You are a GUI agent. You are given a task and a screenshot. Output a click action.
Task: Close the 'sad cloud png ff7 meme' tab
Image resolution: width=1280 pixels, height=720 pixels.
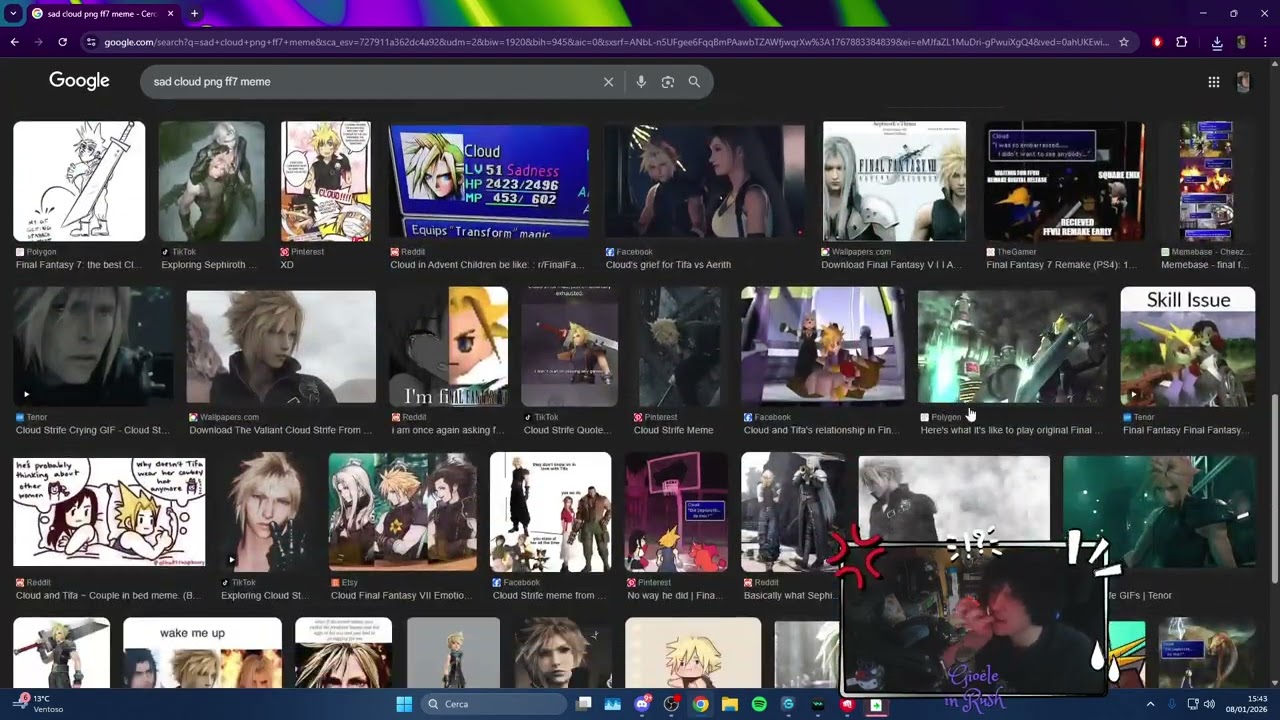[x=170, y=14]
